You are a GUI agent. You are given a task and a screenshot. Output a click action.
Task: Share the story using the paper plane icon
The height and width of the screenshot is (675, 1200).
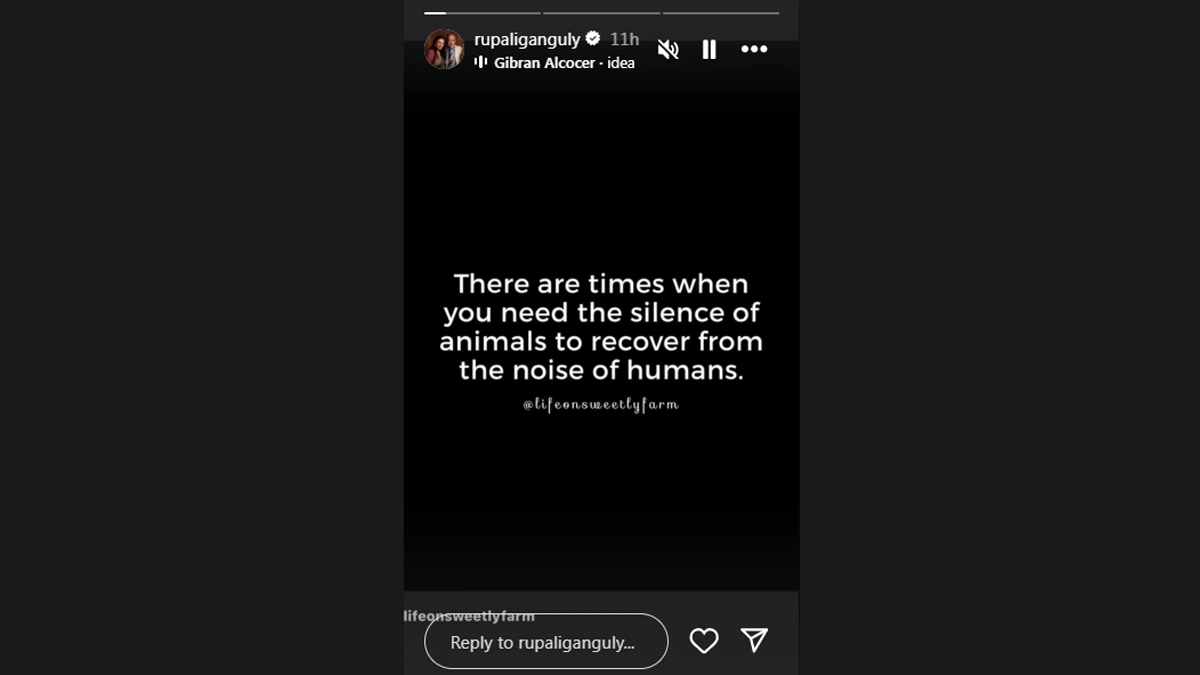tap(754, 640)
